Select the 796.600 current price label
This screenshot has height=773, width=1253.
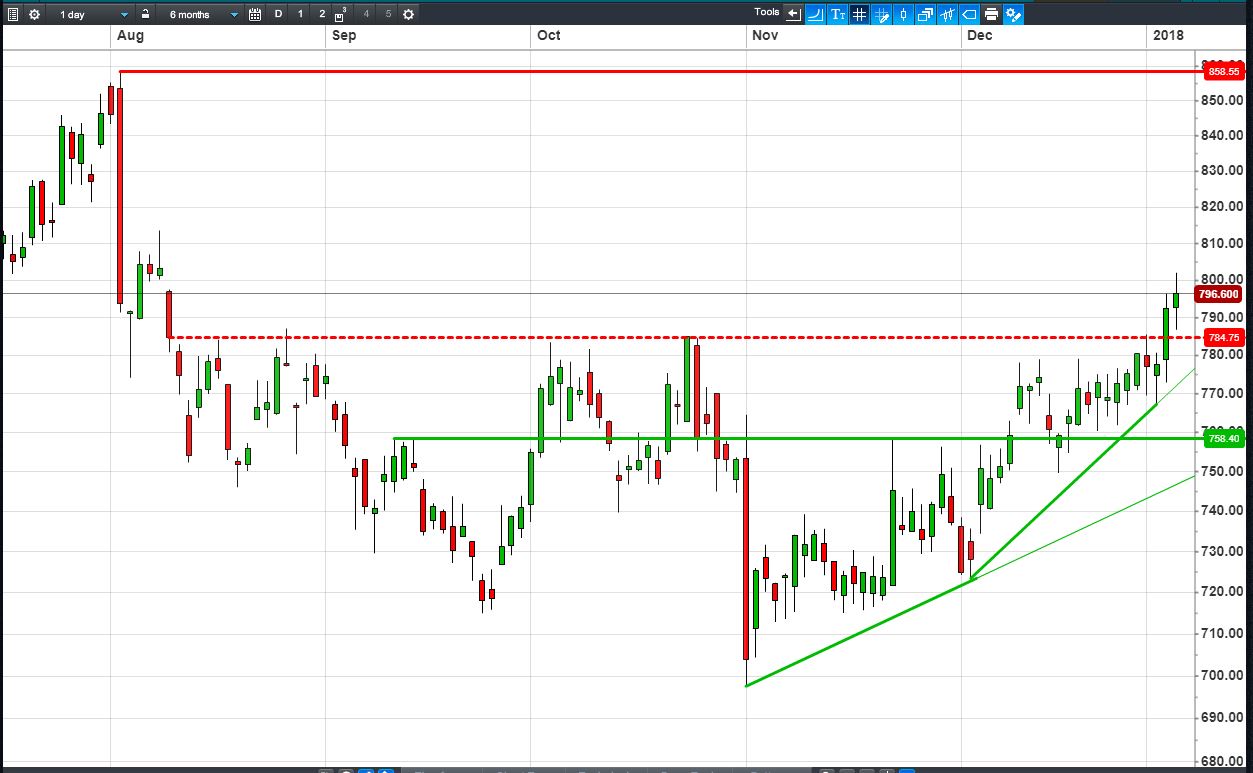(x=1218, y=294)
